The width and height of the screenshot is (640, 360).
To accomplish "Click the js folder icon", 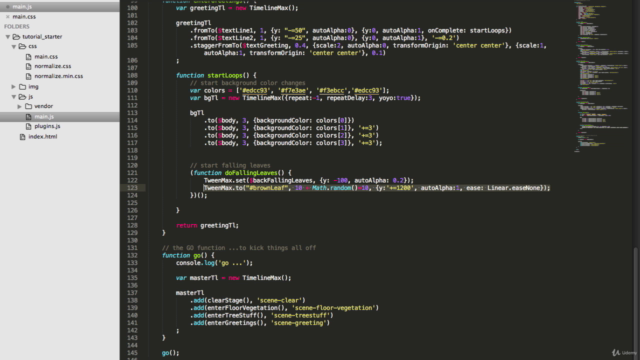I will [x=22, y=97].
